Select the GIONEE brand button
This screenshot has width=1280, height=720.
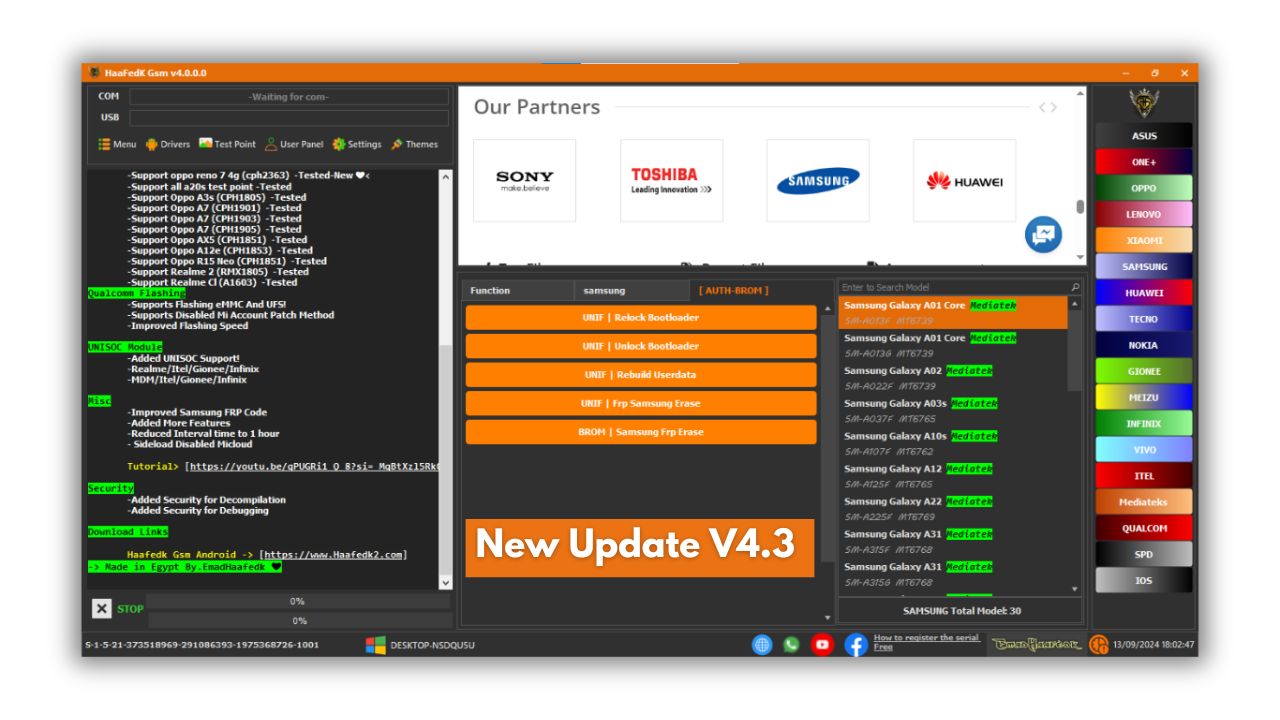click(1144, 371)
